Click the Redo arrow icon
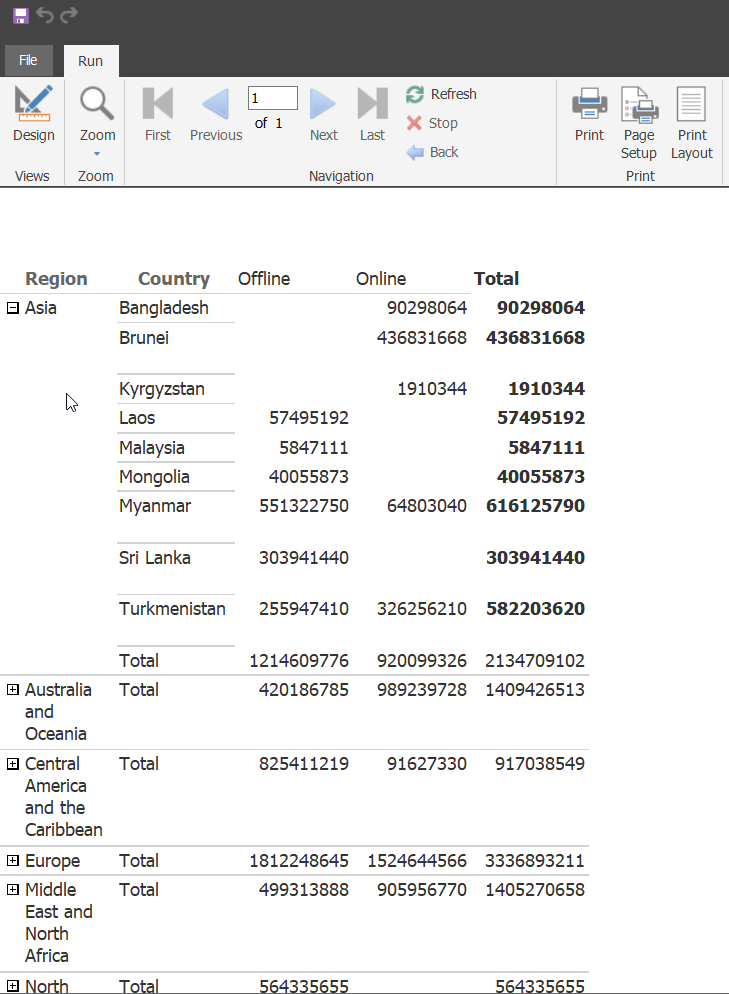Screen dimensions: 729x994 click(69, 14)
